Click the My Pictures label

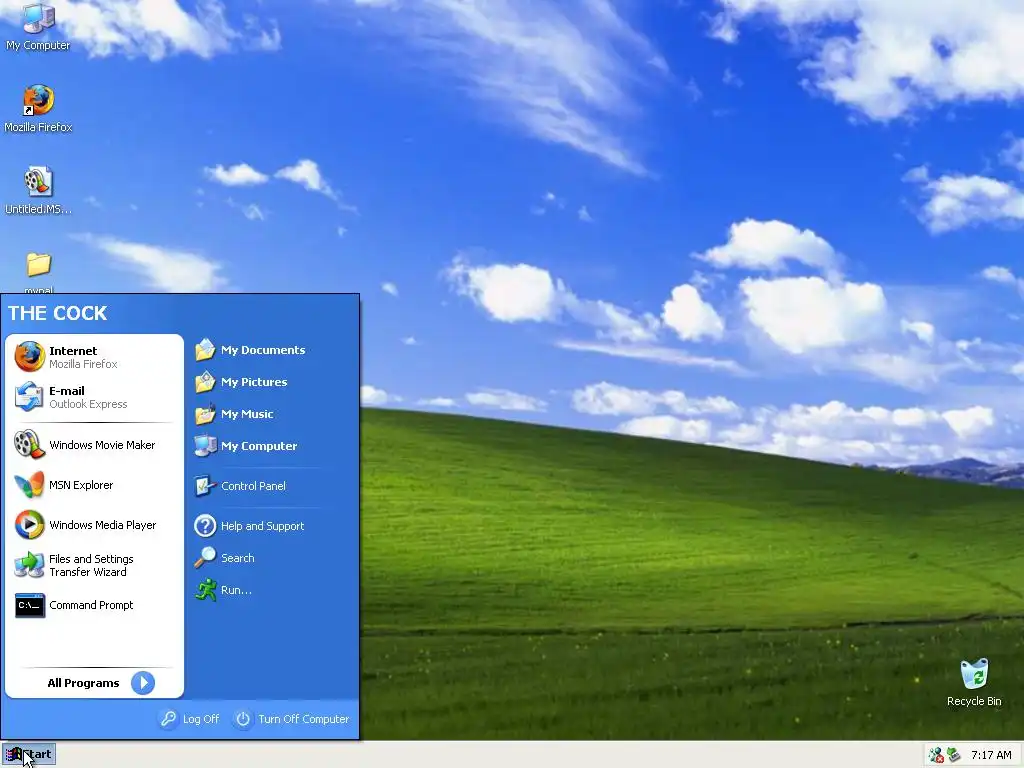pyautogui.click(x=254, y=382)
